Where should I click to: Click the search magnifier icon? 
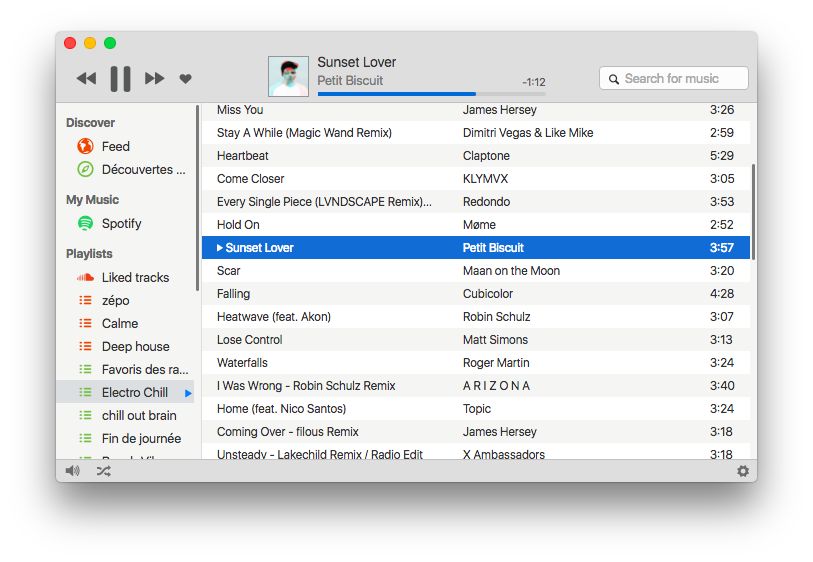(x=613, y=79)
